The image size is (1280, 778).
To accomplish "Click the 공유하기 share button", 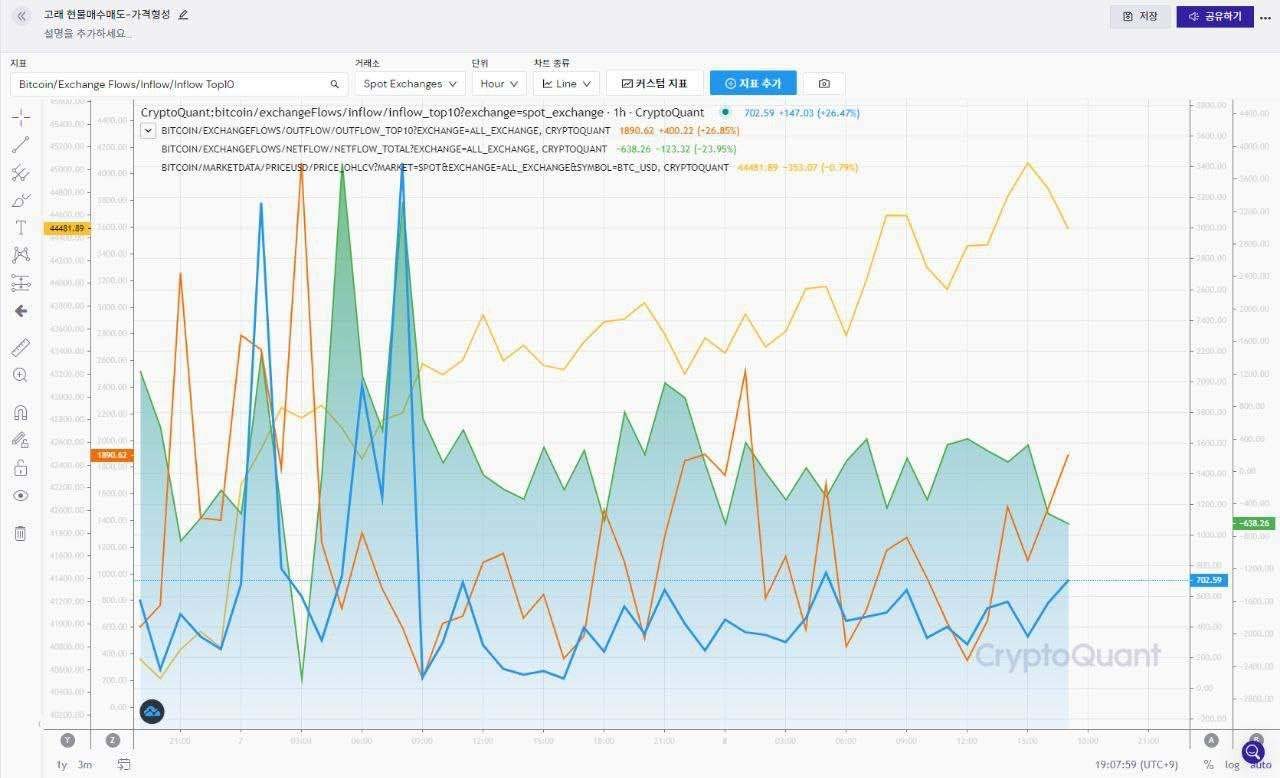I will click(x=1215, y=16).
